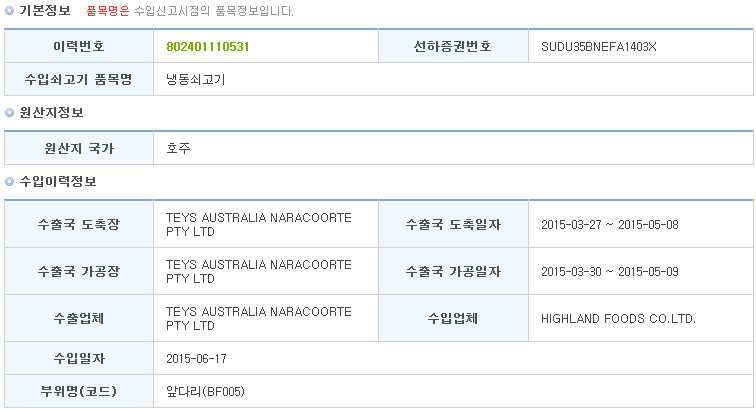The width and height of the screenshot is (756, 410).
Task: Click the red 품목명은 notice text
Action: pyautogui.click(x=108, y=11)
